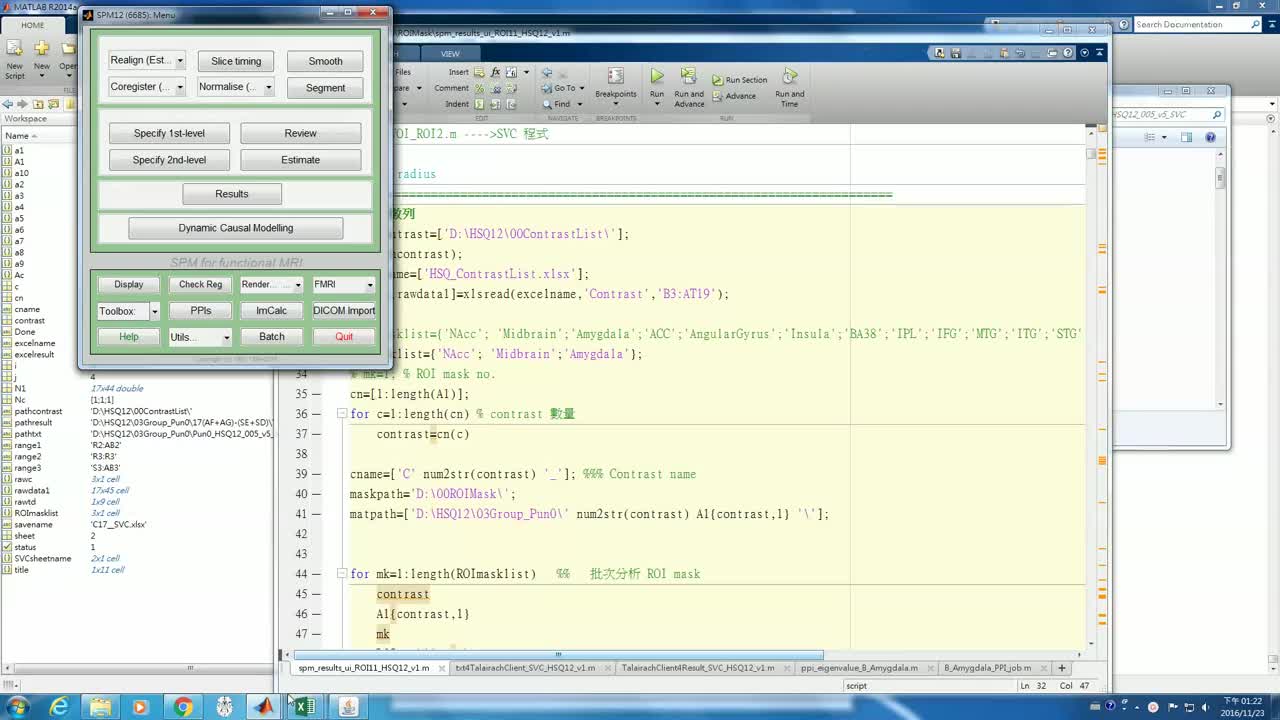Click the Segment button in SPM menu
Screen dimensions: 1280x720
[x=325, y=88]
